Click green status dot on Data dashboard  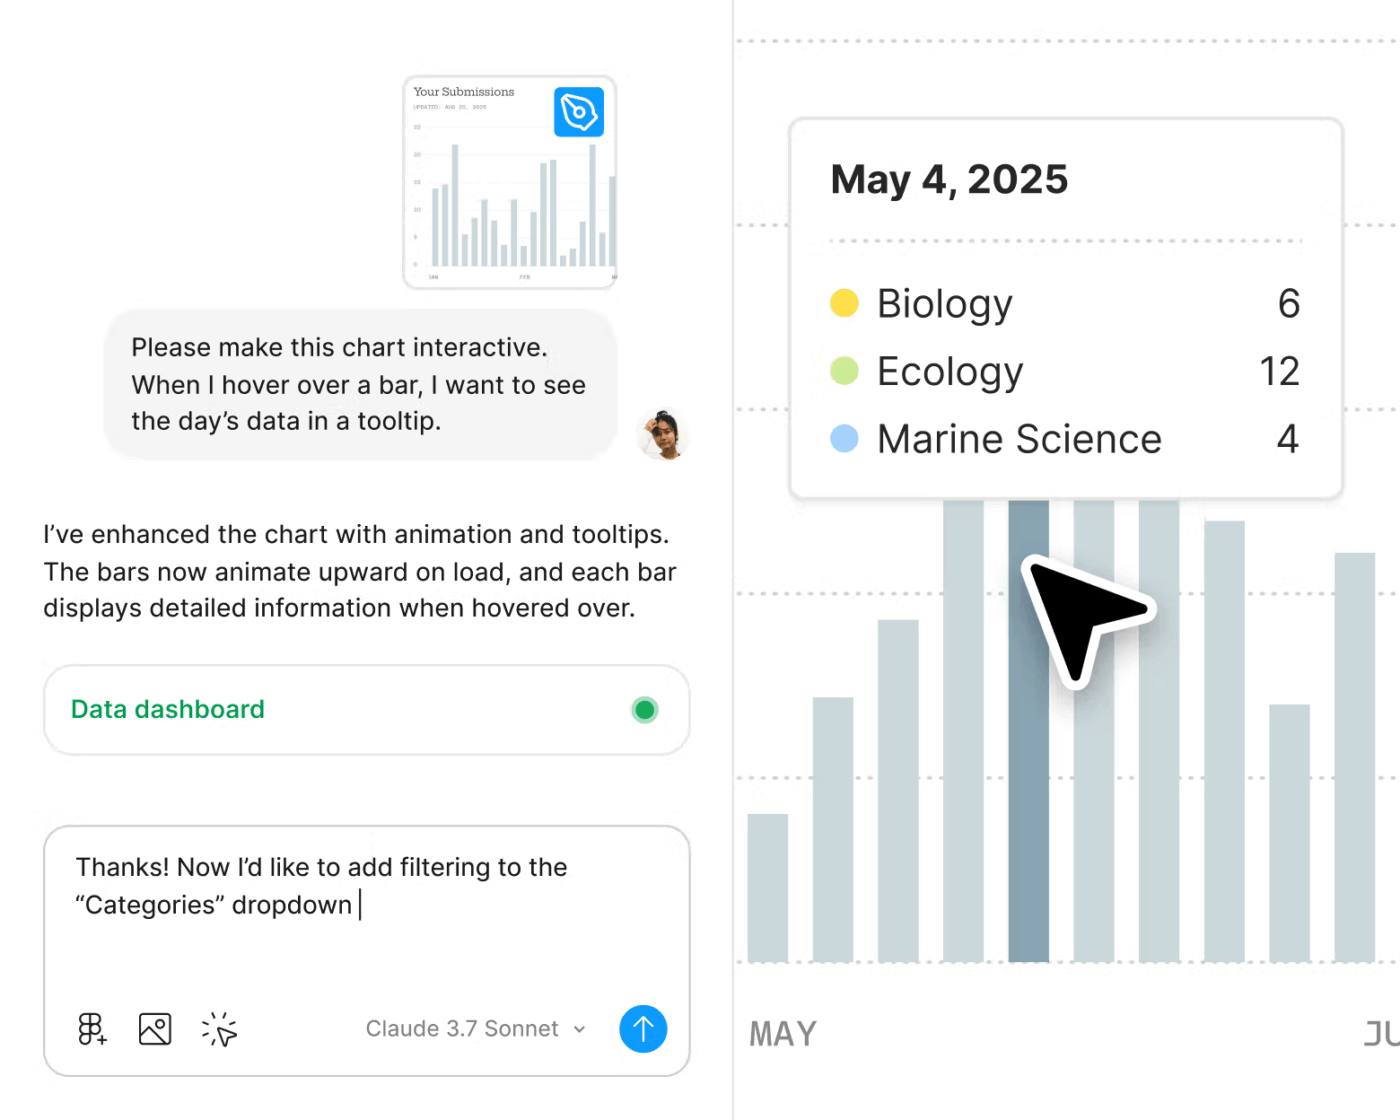(645, 710)
